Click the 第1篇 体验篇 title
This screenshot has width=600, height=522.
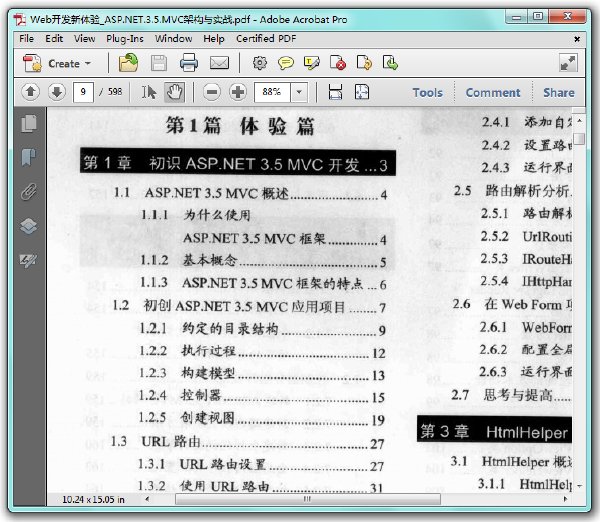(x=240, y=126)
